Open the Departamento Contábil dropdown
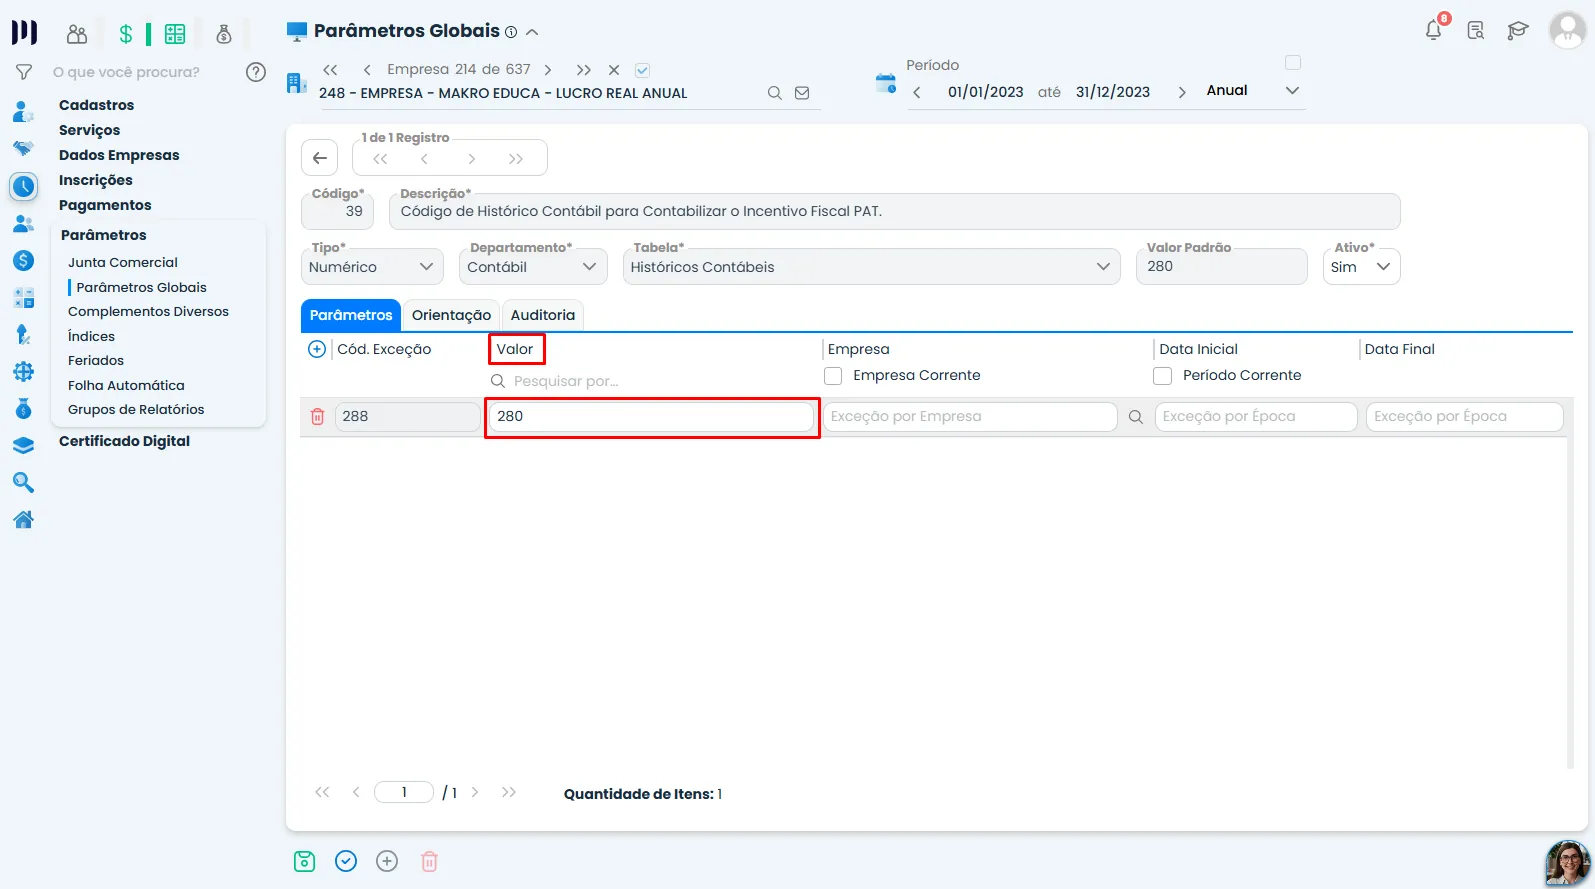This screenshot has height=889, width=1595. pyautogui.click(x=533, y=267)
